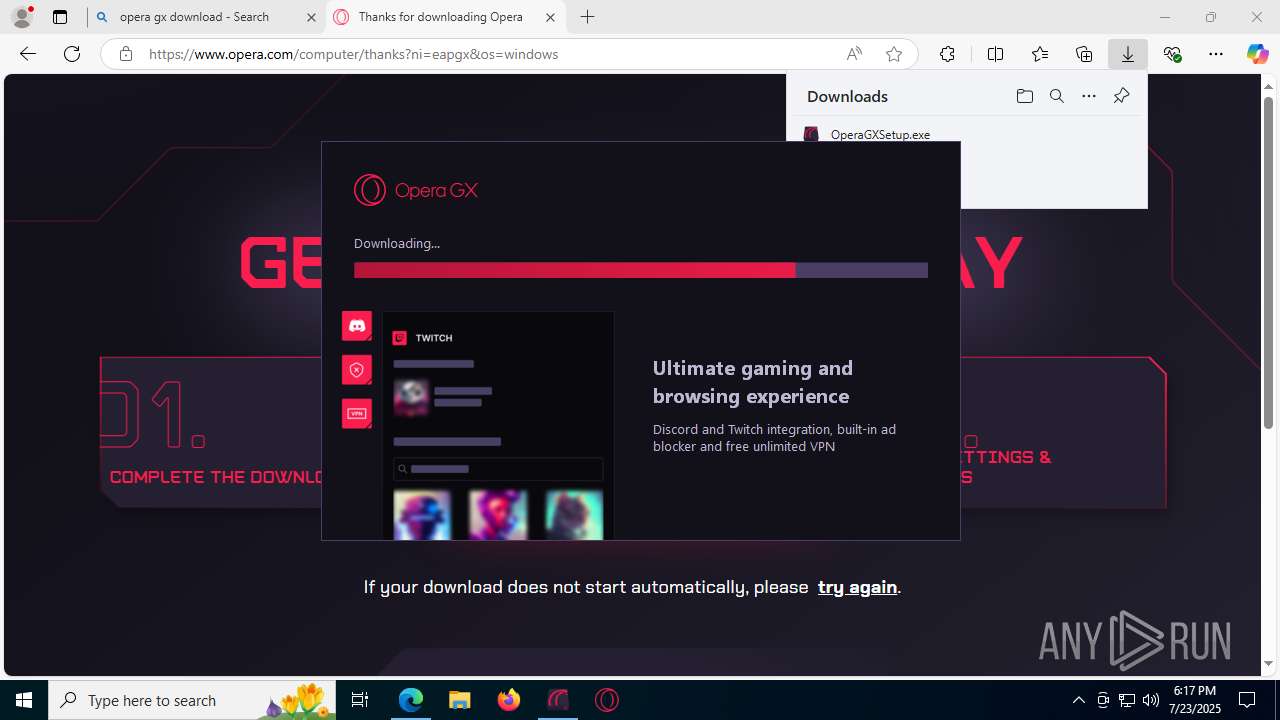Image resolution: width=1280 pixels, height=720 pixels.
Task: Toggle Split screen view
Action: (x=995, y=54)
